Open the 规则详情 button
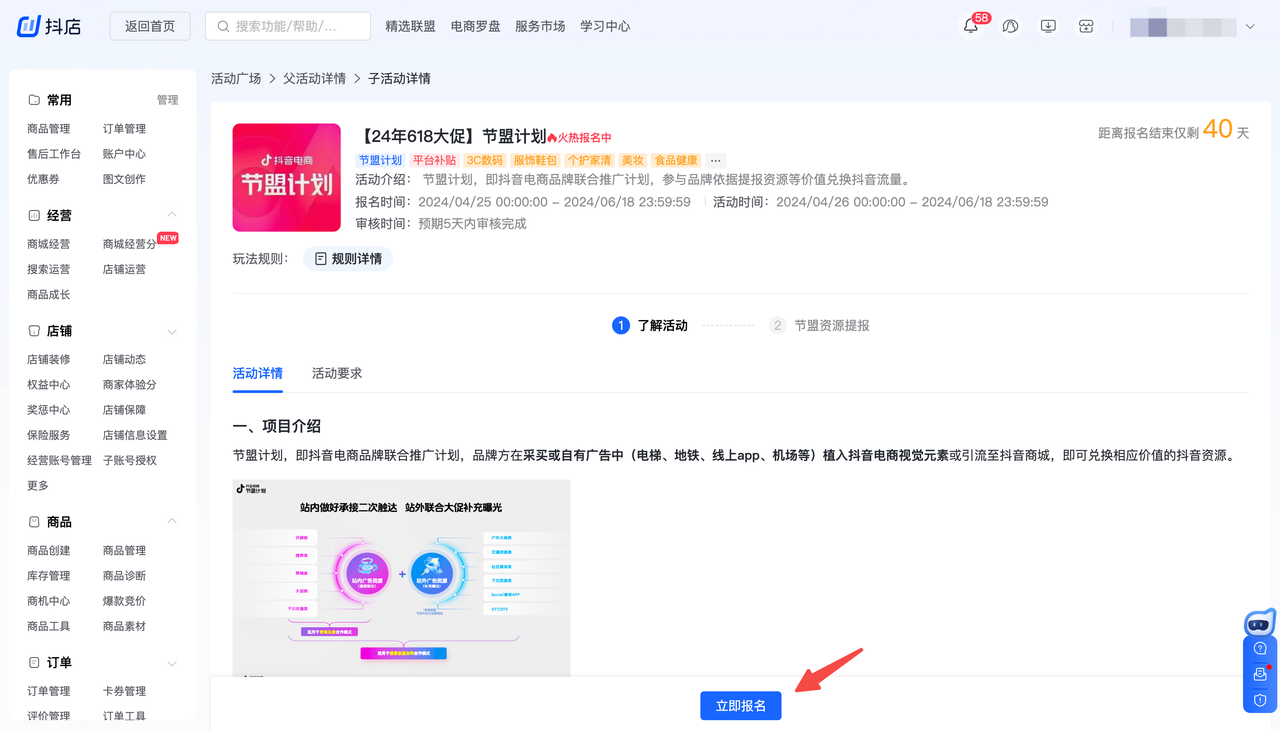1280x731 pixels. coord(348,259)
